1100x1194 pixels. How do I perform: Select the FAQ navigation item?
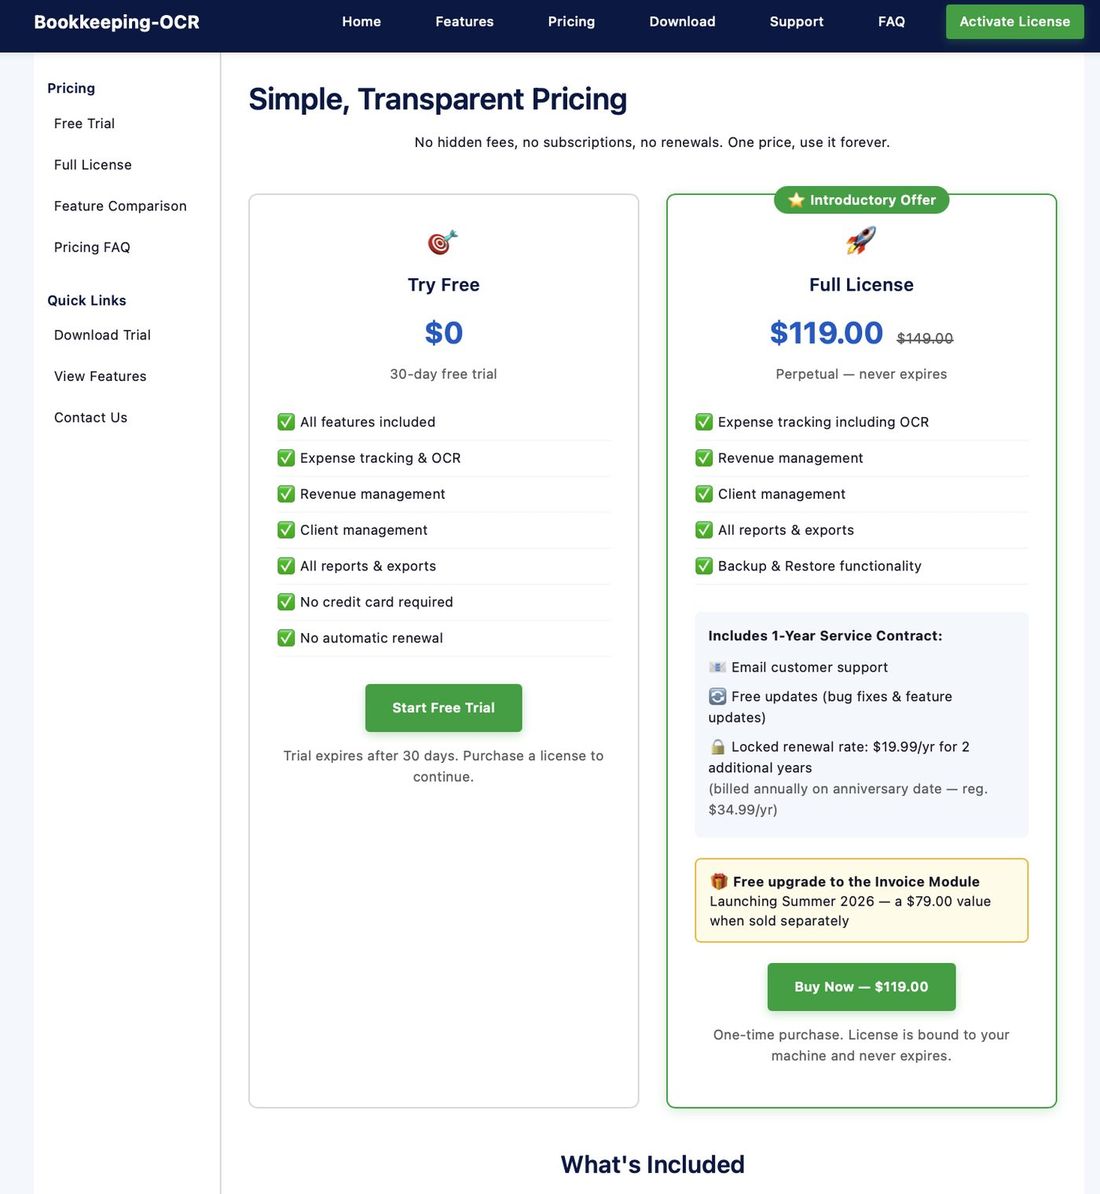pos(890,21)
